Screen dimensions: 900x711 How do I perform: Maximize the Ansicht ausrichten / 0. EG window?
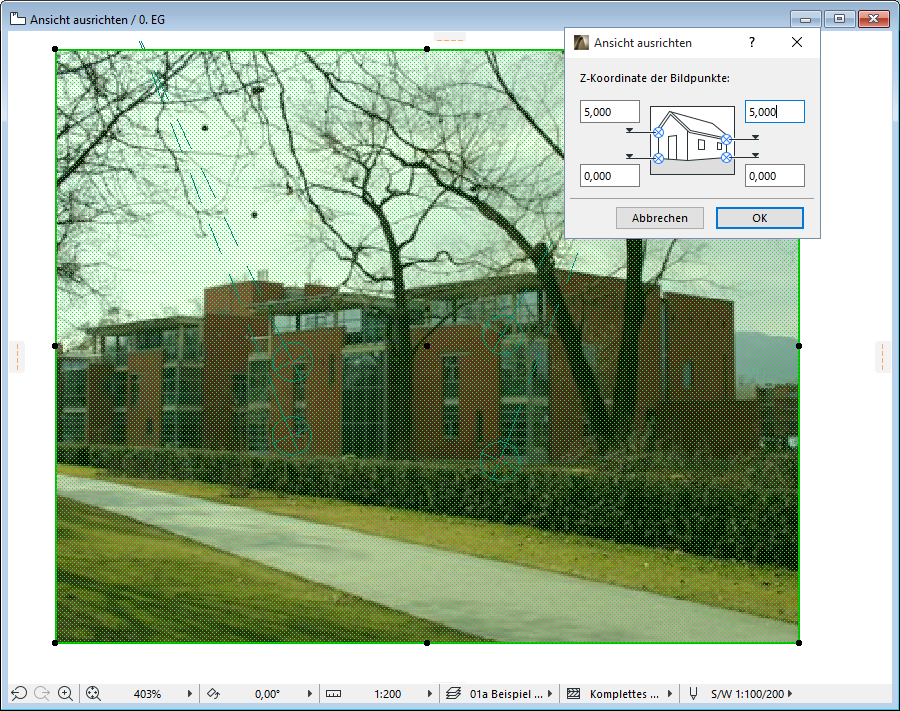839,19
